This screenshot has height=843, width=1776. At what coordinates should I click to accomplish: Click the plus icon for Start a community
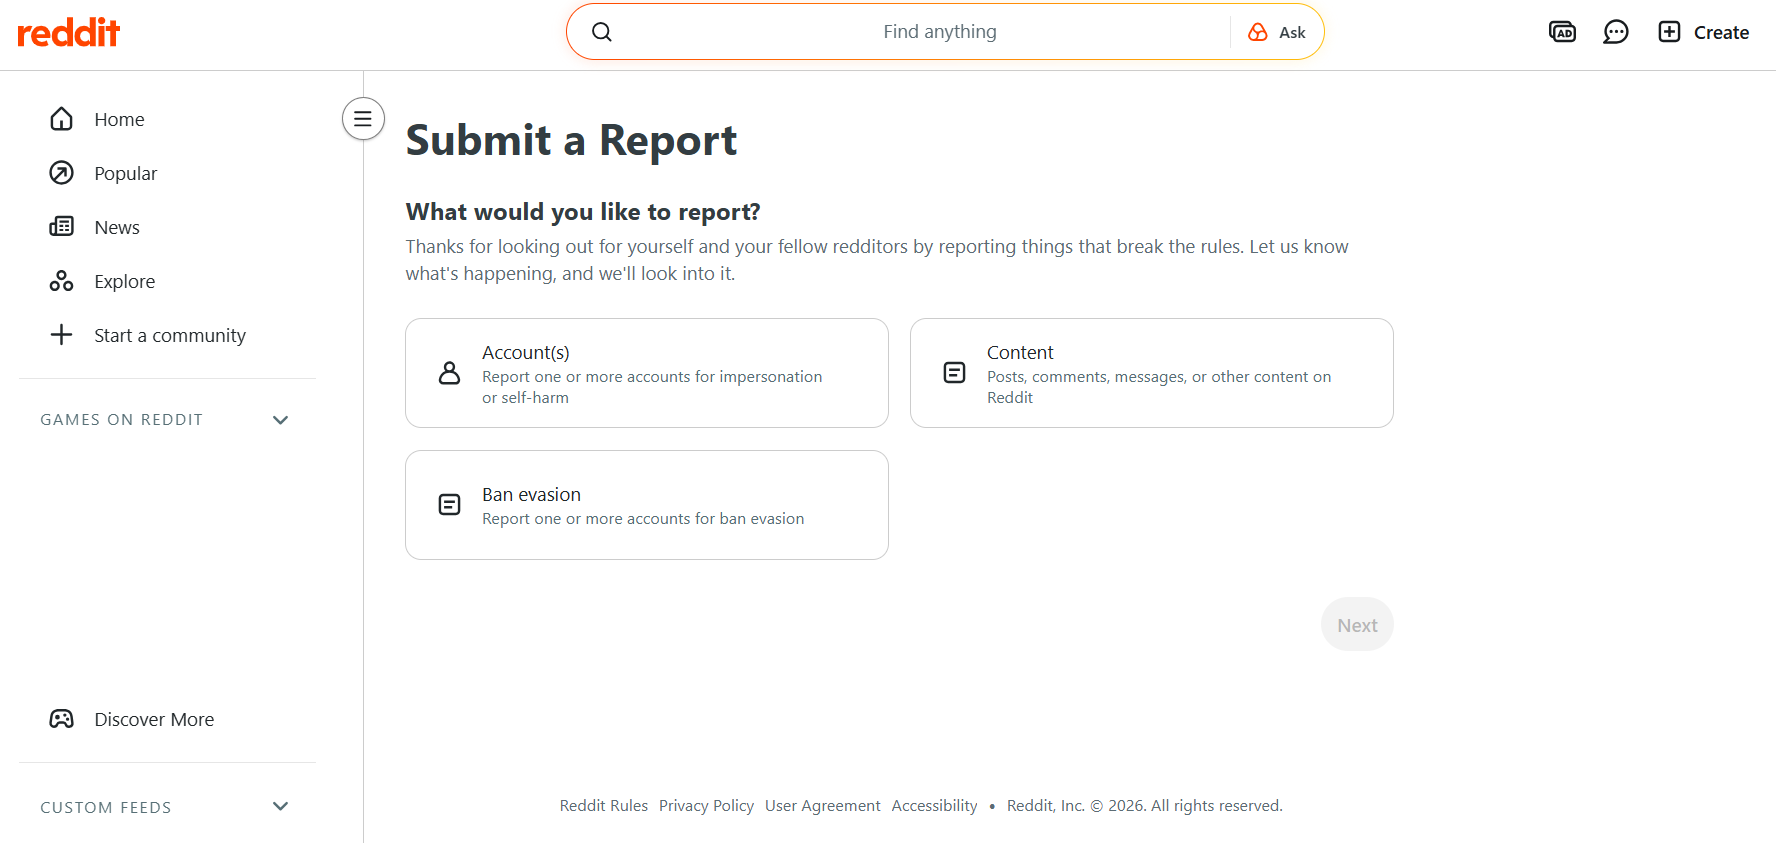62,335
